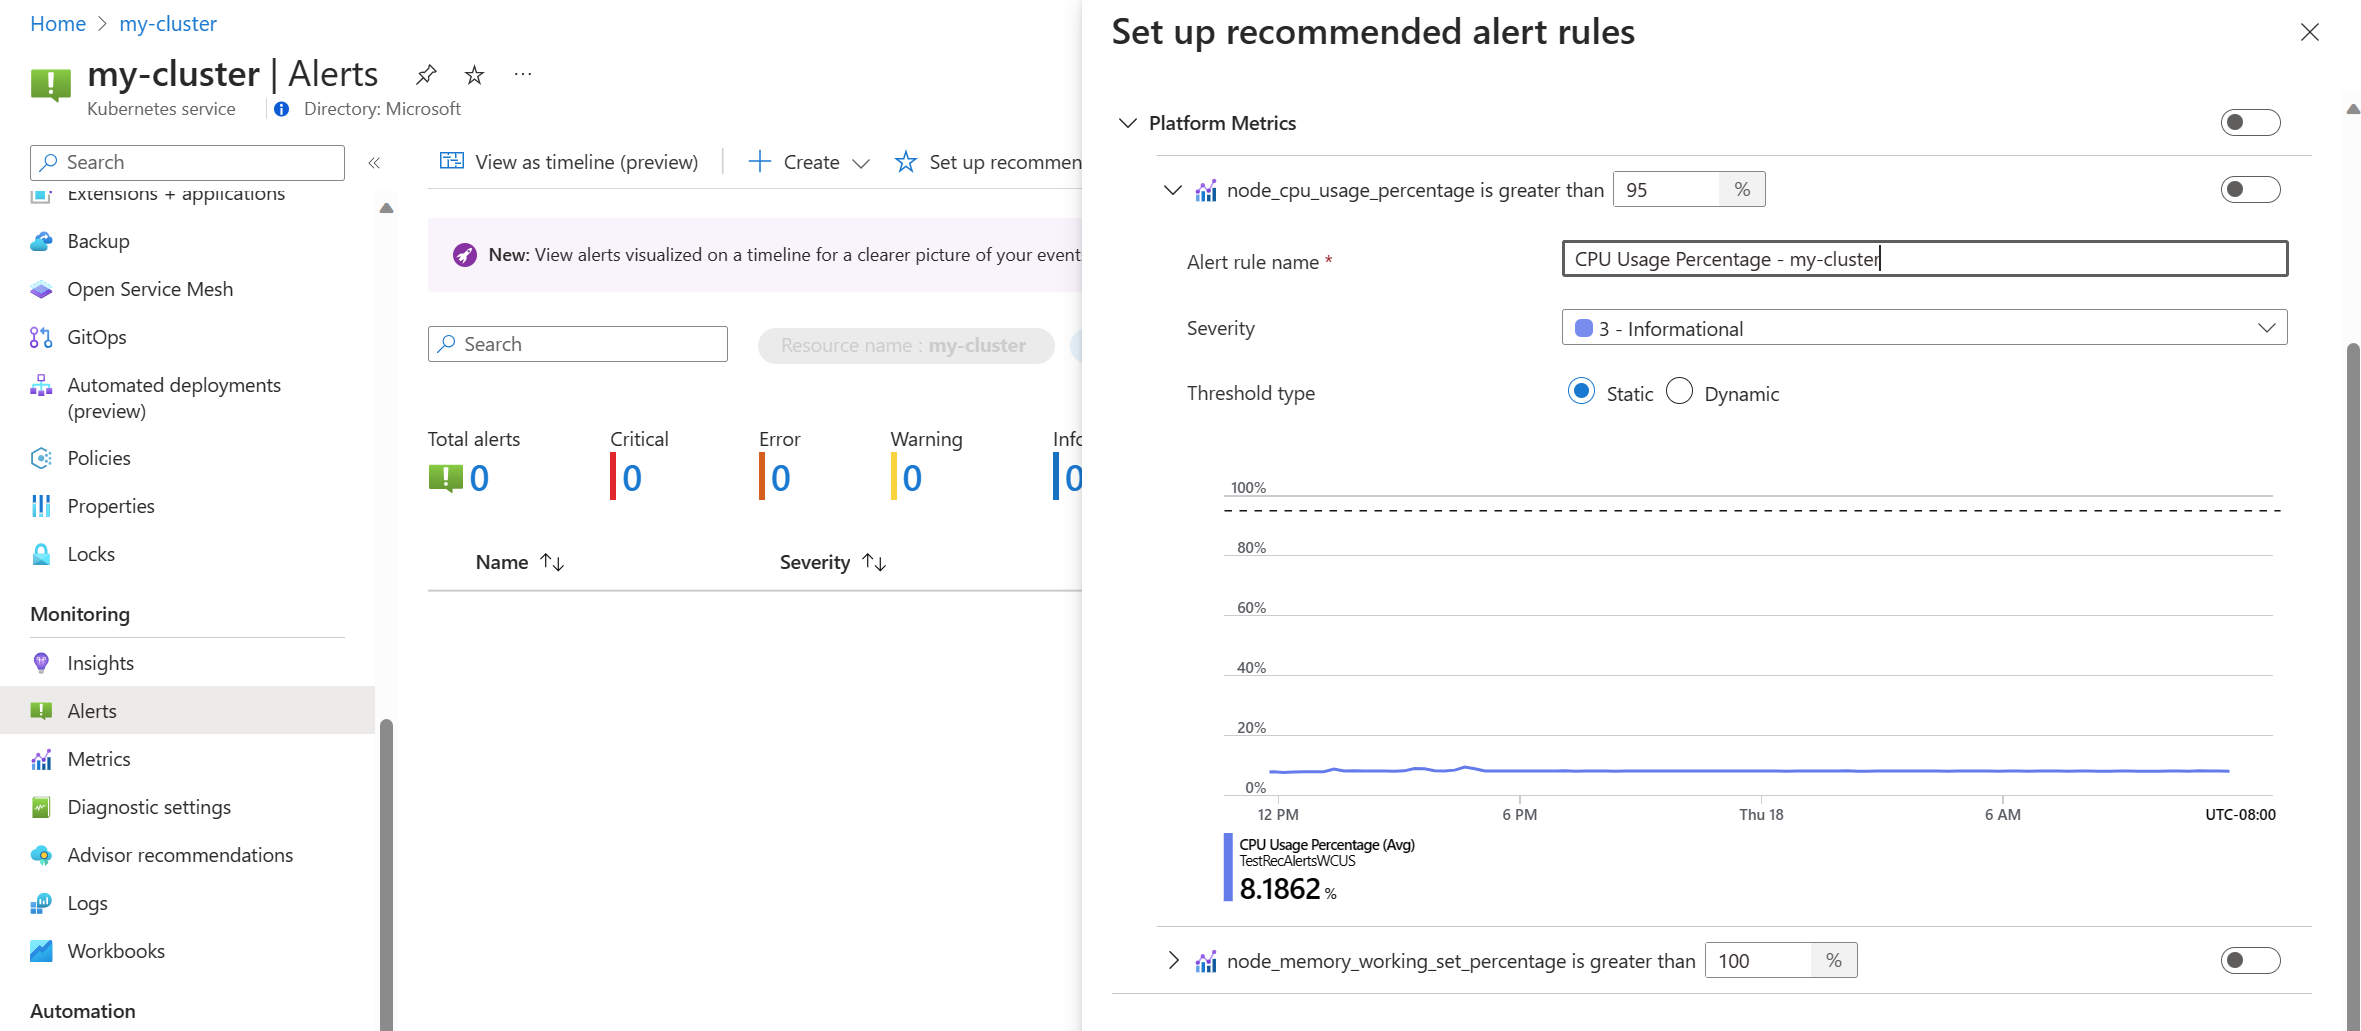The image size is (2361, 1031).
Task: Expand the node_memory_working_set_percentage rule
Action: (x=1173, y=961)
